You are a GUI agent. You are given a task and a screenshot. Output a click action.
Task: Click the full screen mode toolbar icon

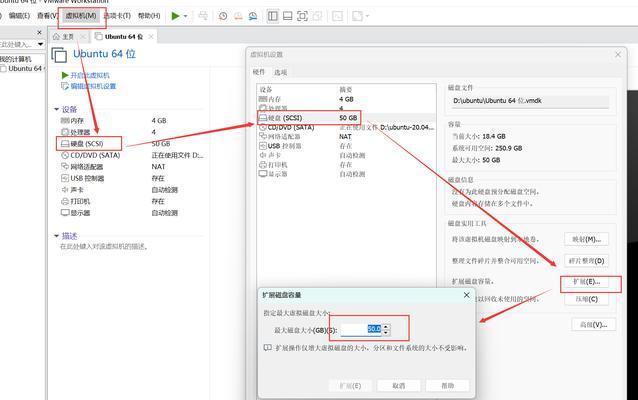(x=302, y=16)
